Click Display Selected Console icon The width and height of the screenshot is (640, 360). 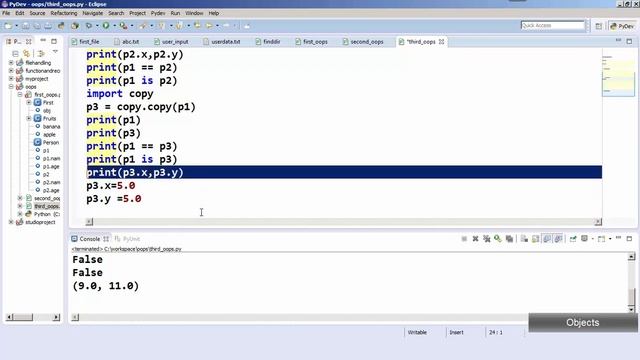(x=584, y=239)
